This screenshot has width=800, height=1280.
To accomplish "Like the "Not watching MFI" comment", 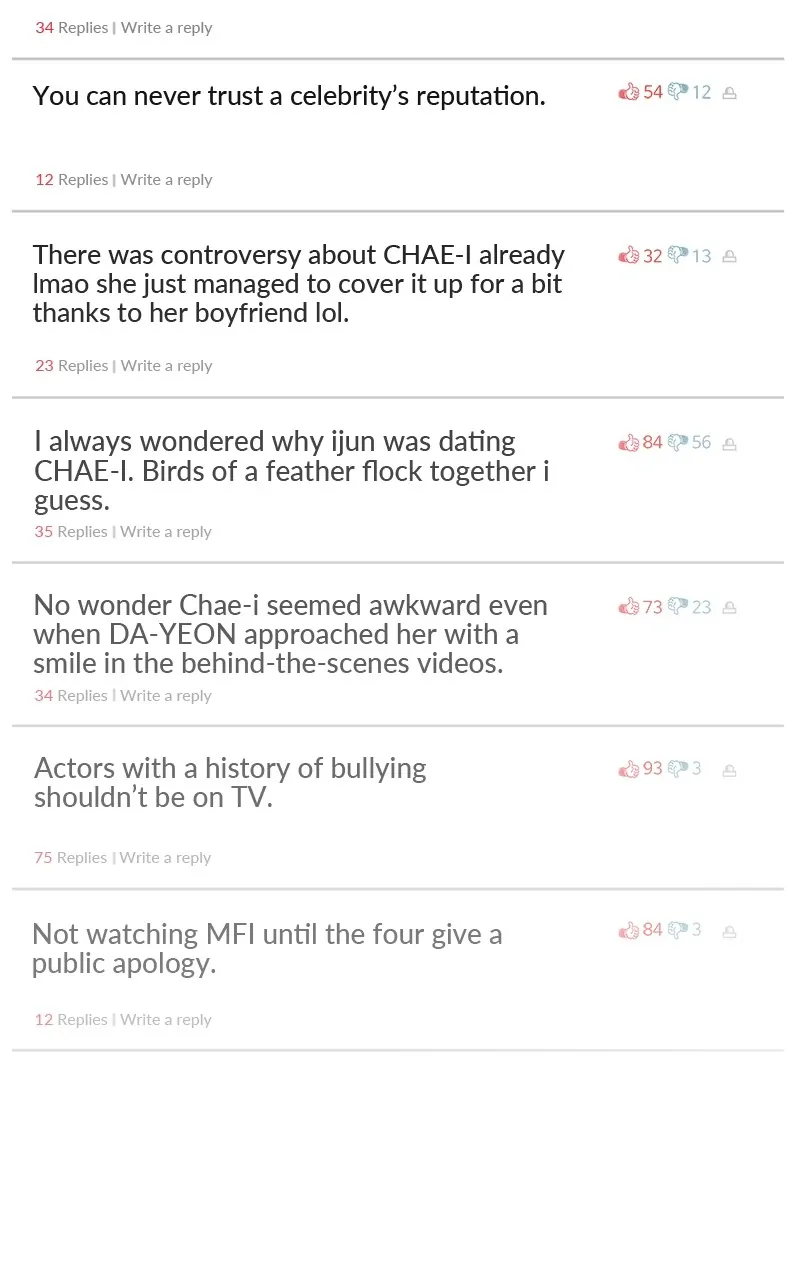I will [x=629, y=930].
